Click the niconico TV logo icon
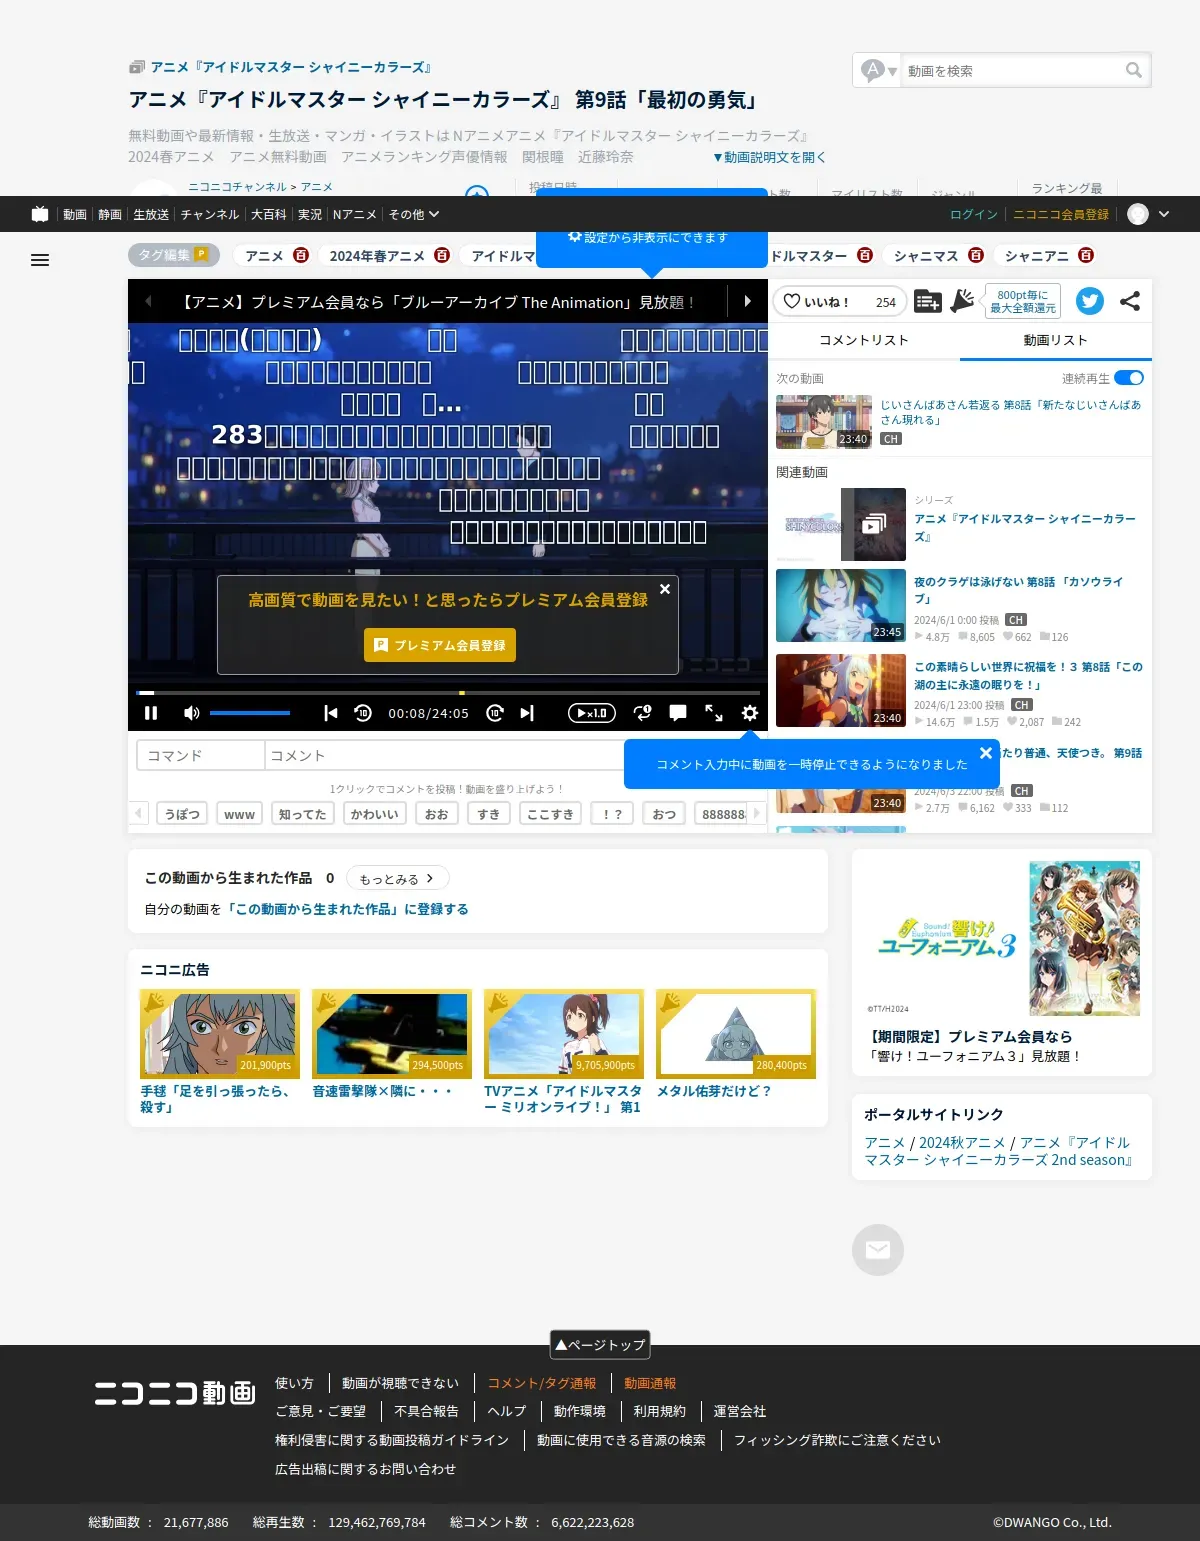Screen dimensions: 1200x1541 click(x=40, y=214)
